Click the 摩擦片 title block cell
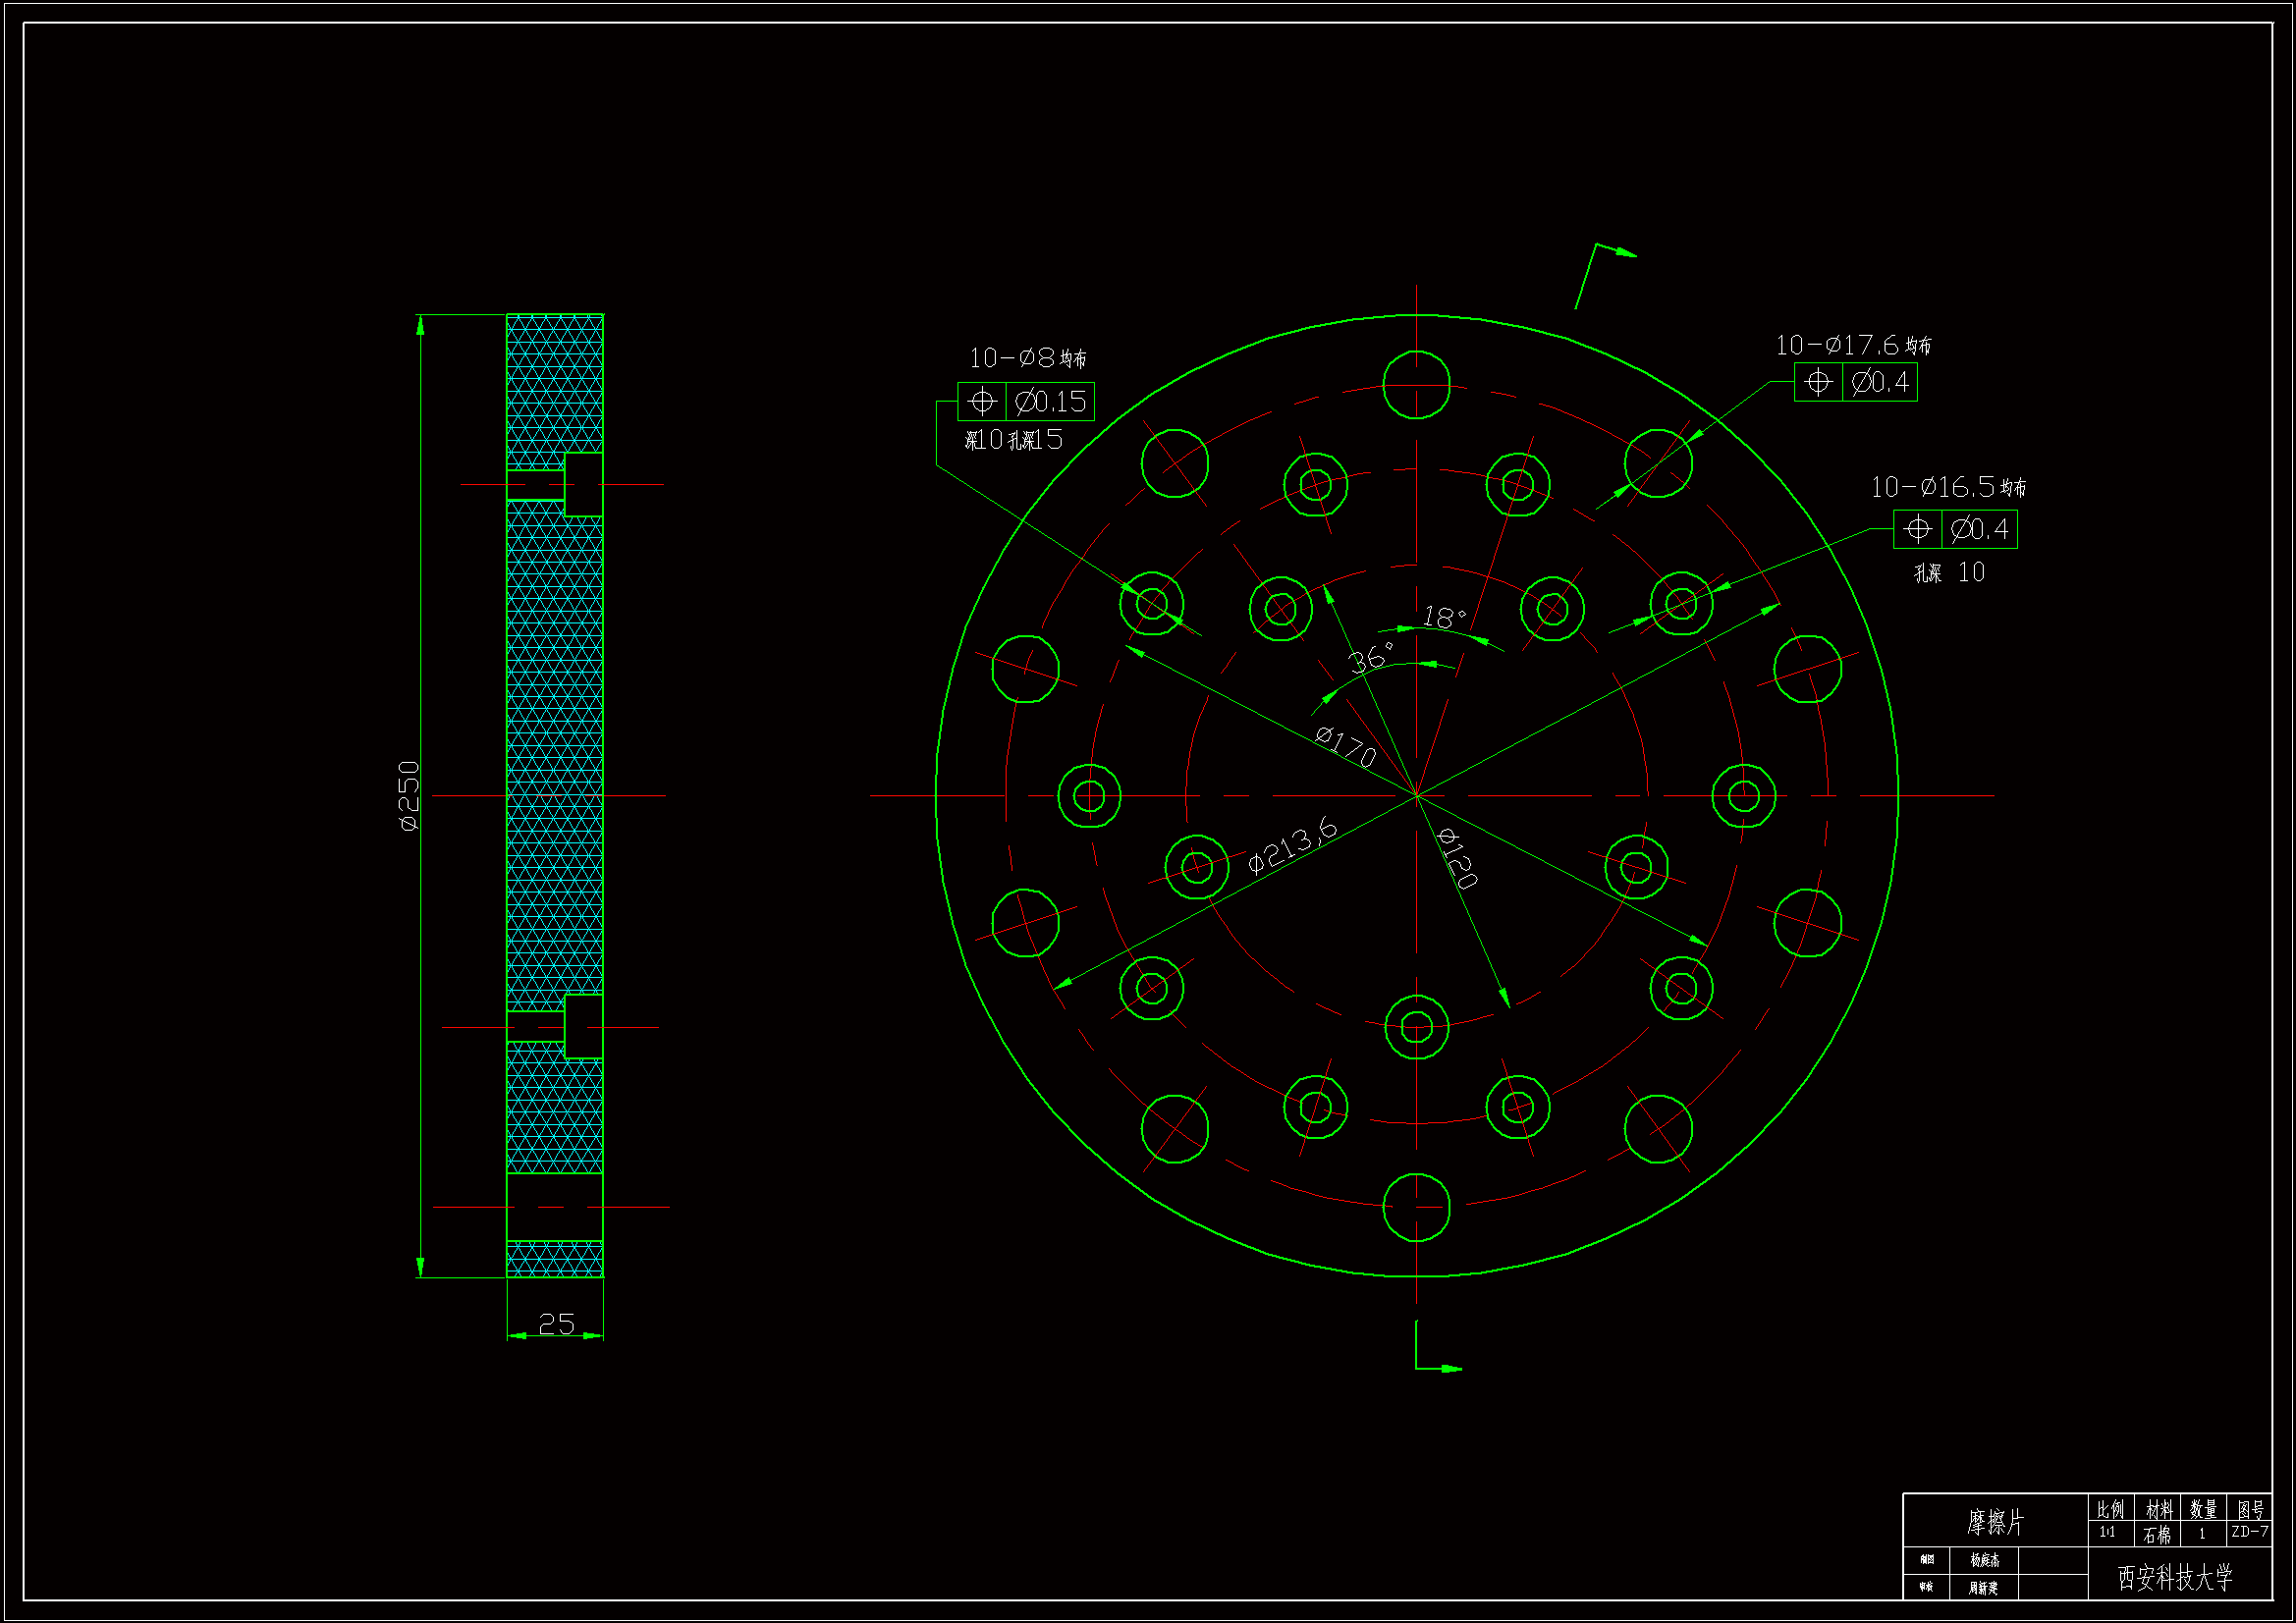 coord(1995,1522)
